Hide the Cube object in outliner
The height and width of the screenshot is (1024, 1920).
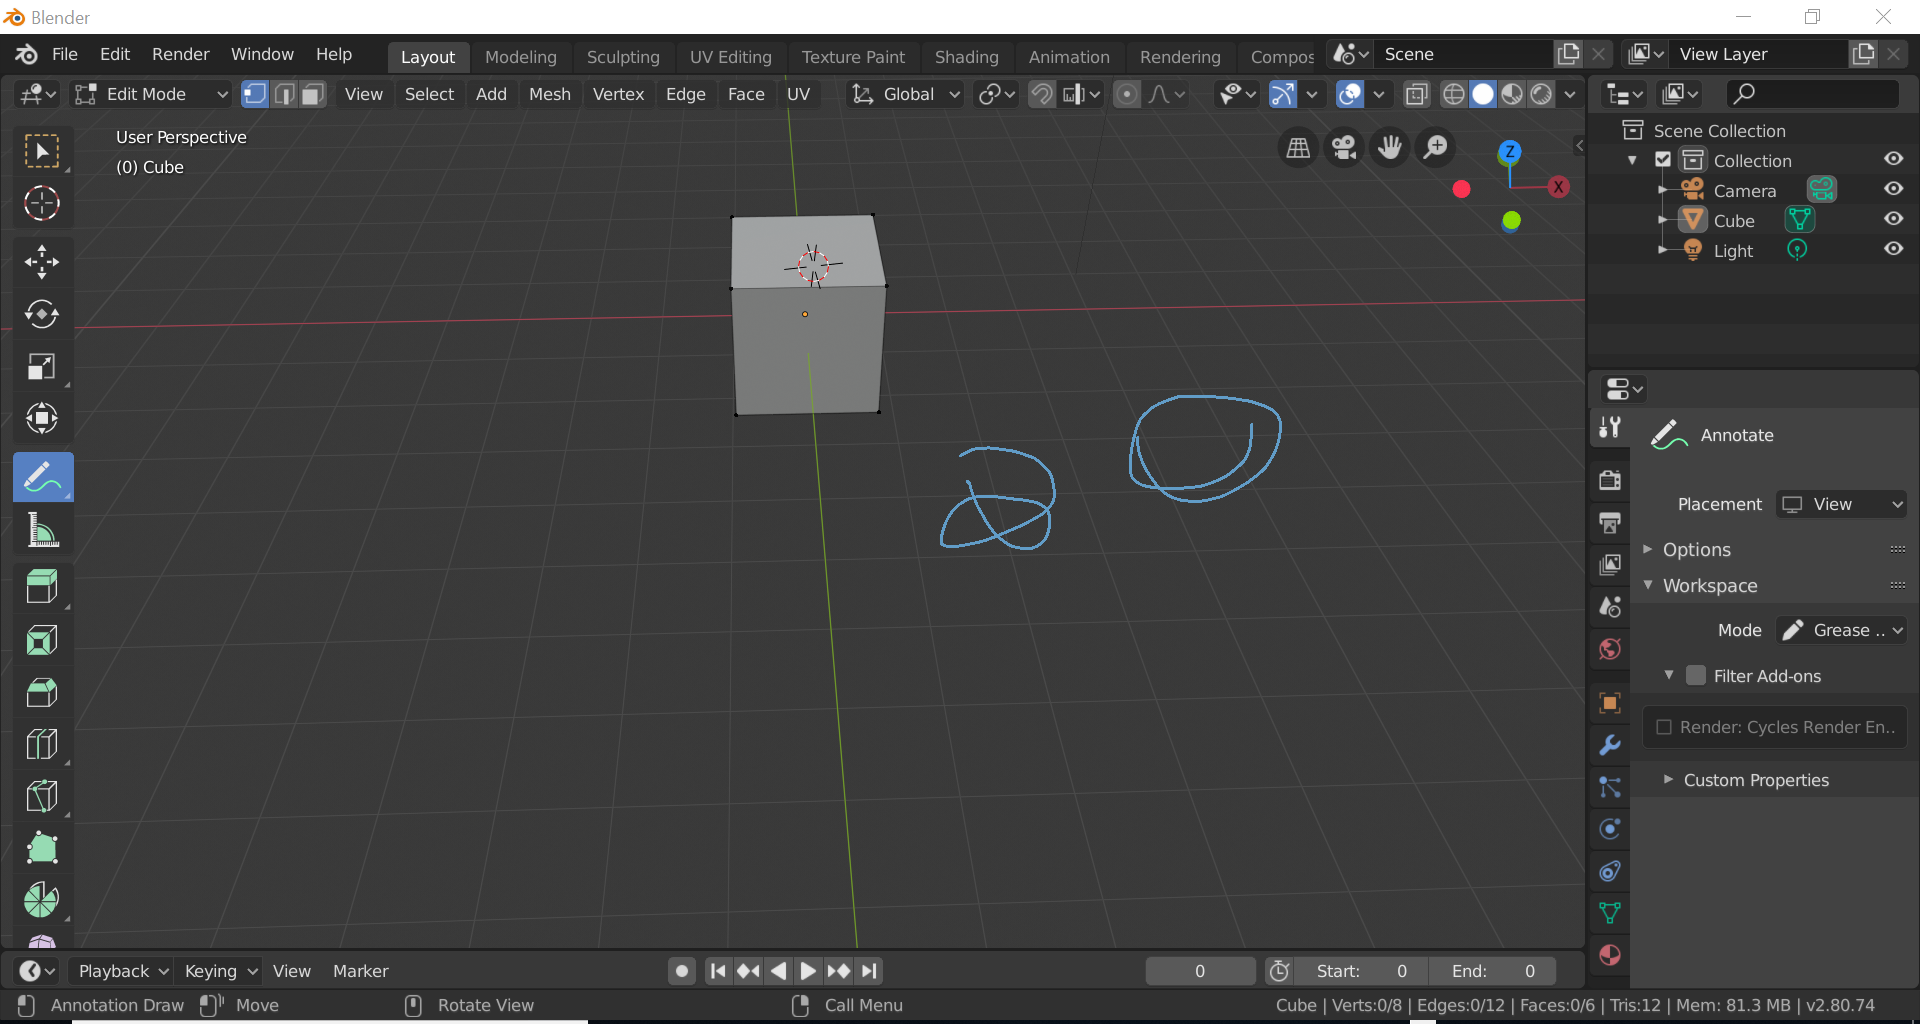1893,220
